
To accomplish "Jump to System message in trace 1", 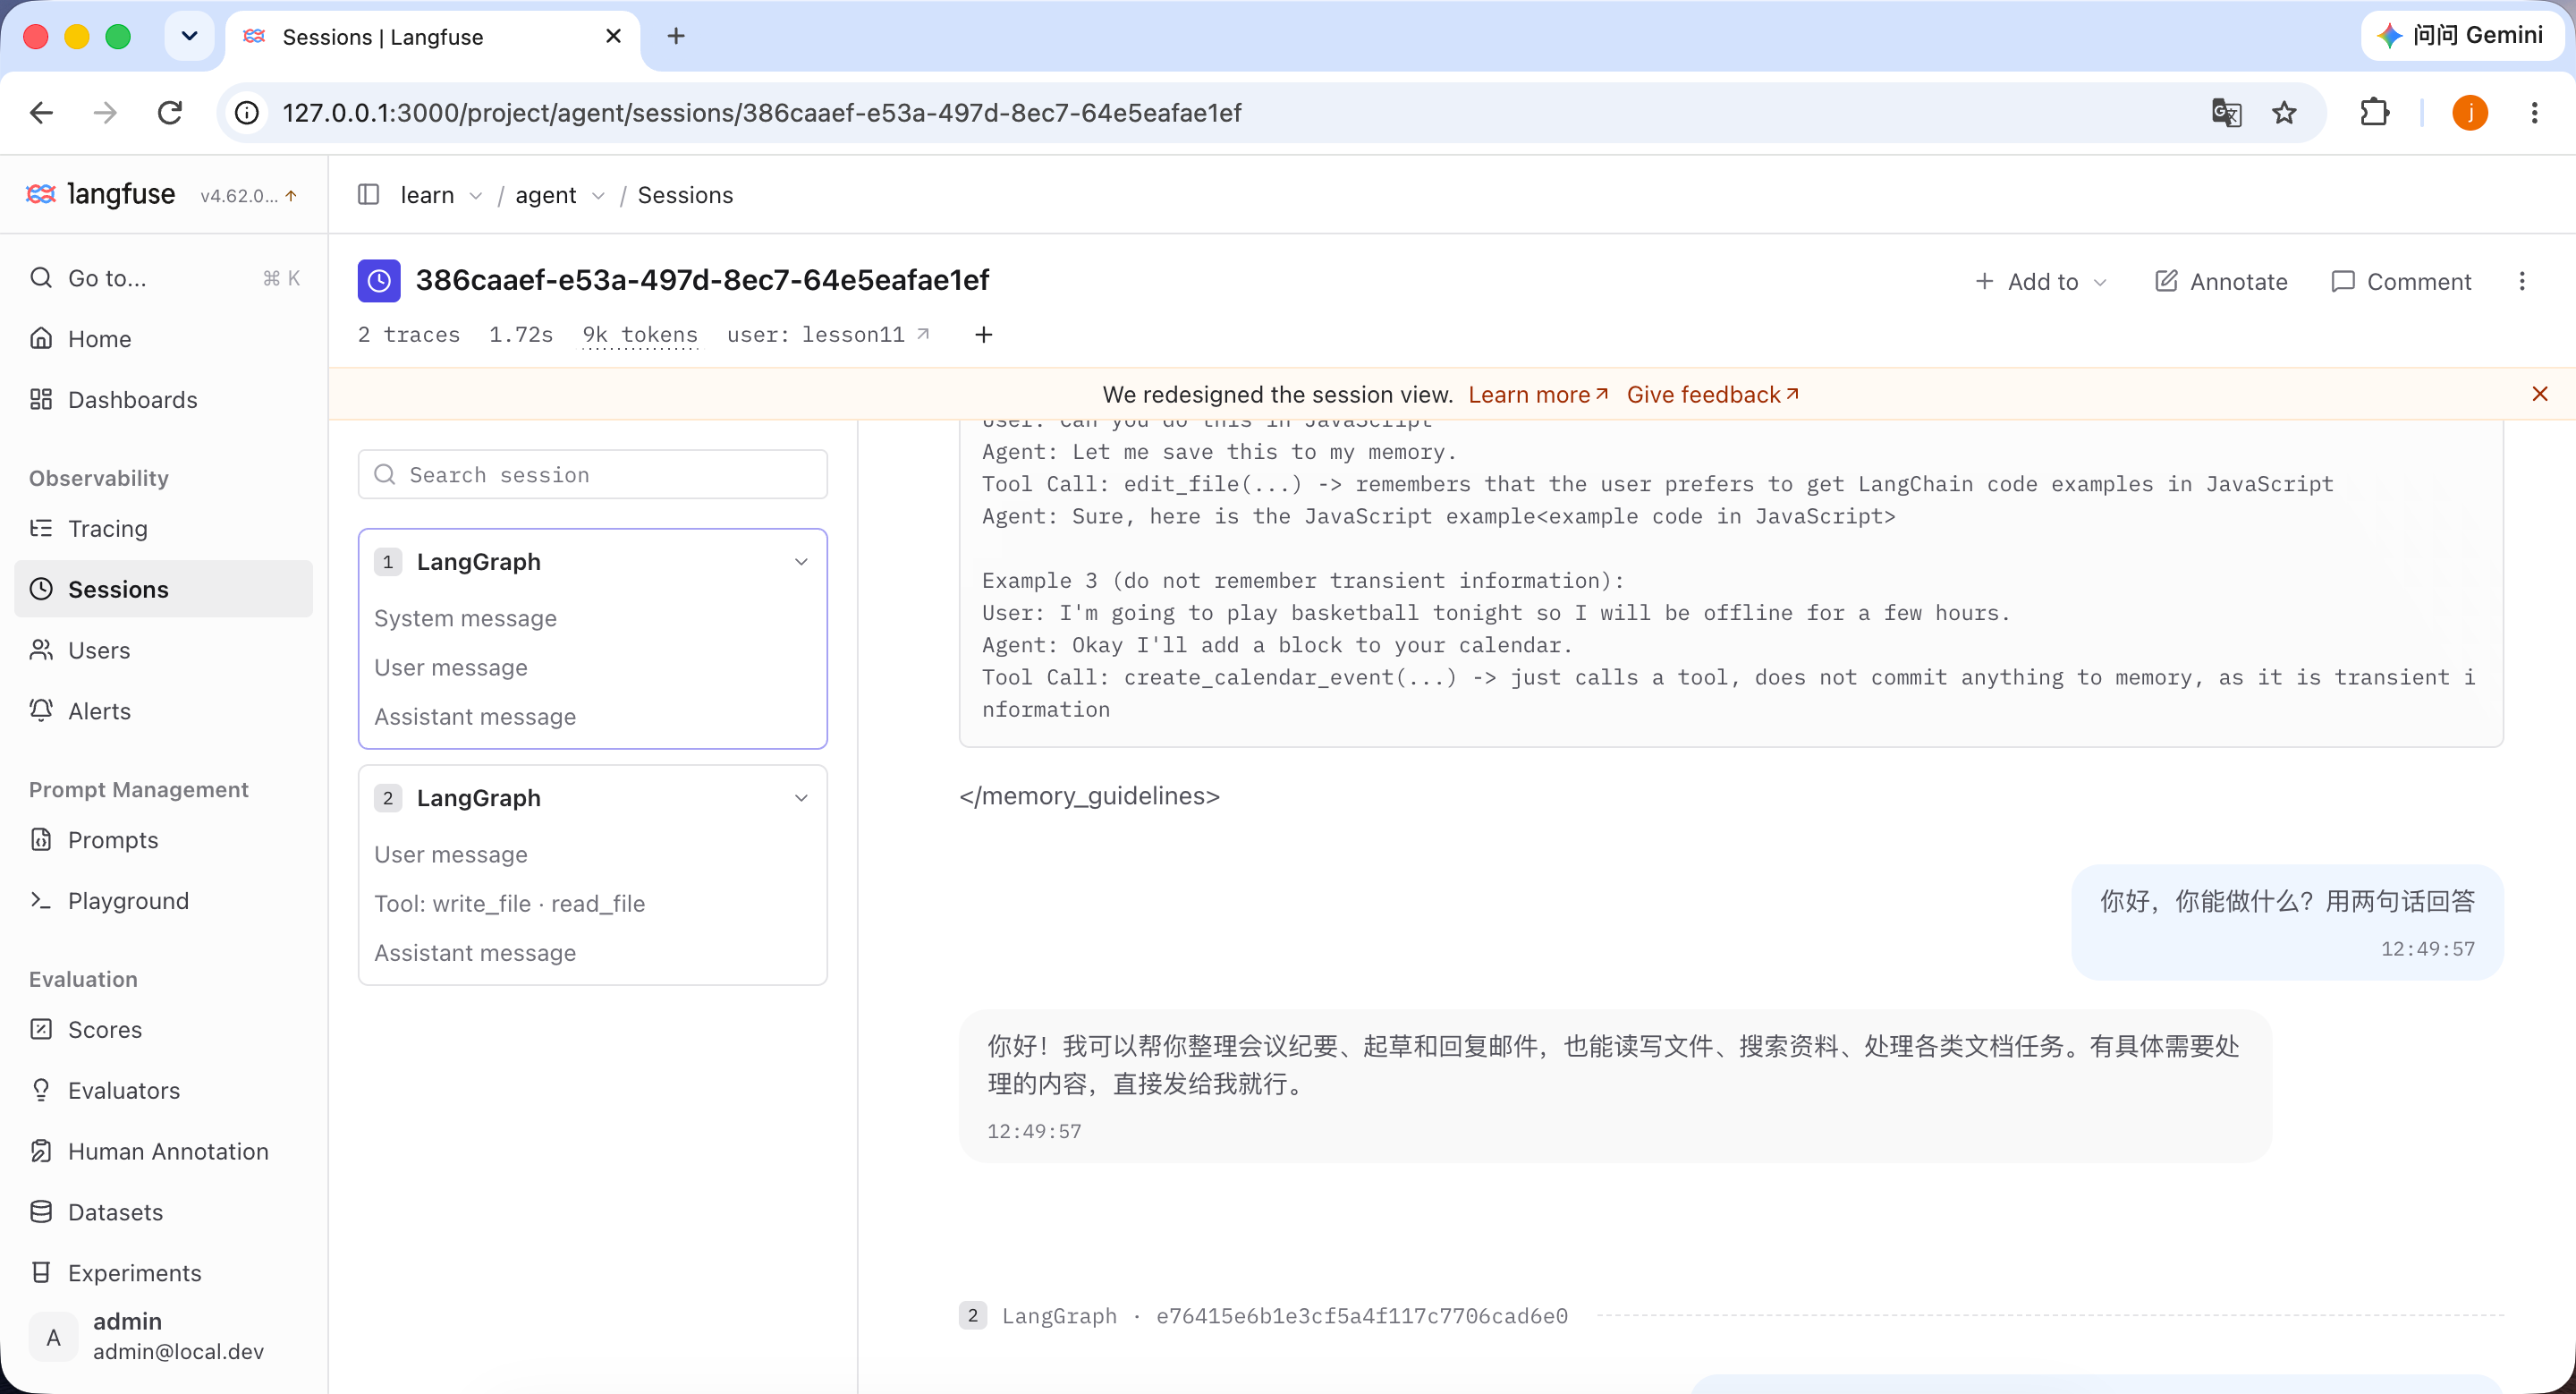I will (x=465, y=619).
